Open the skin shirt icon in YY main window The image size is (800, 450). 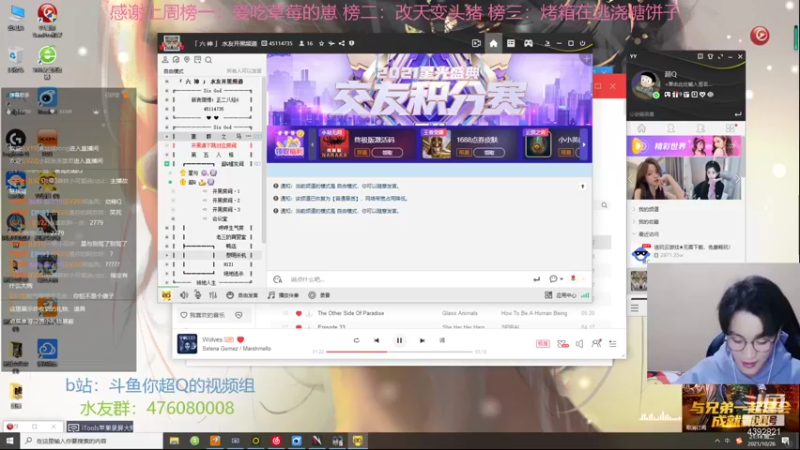pos(710,57)
